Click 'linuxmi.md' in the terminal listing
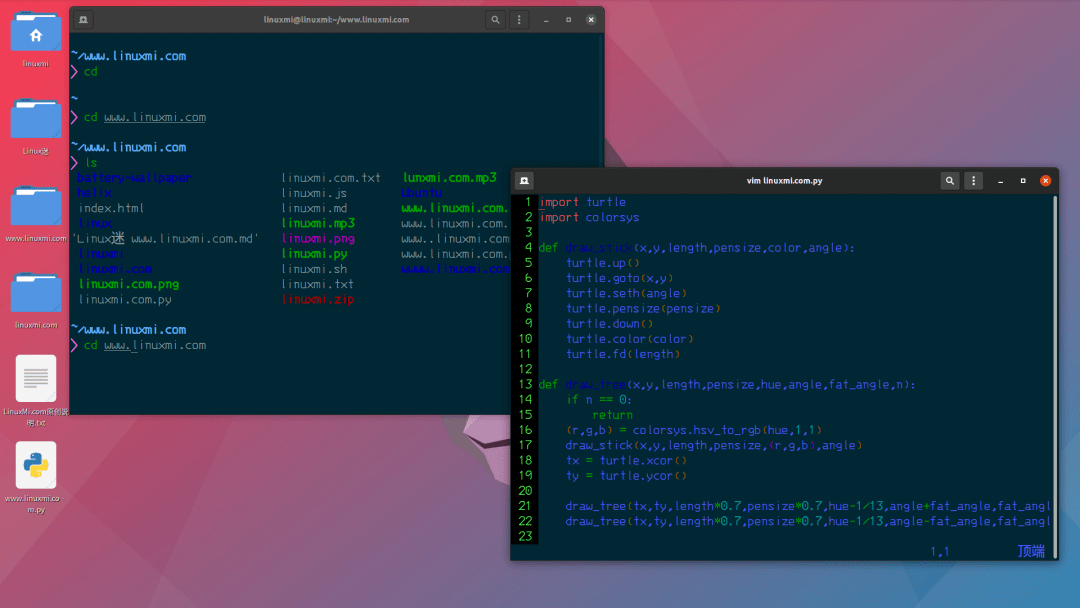Image resolution: width=1080 pixels, height=608 pixels. coord(314,208)
